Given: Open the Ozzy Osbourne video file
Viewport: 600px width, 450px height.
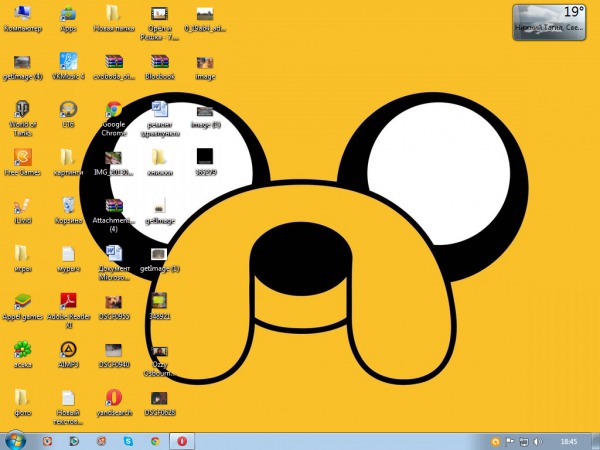Looking at the screenshot, I should pos(159,361).
